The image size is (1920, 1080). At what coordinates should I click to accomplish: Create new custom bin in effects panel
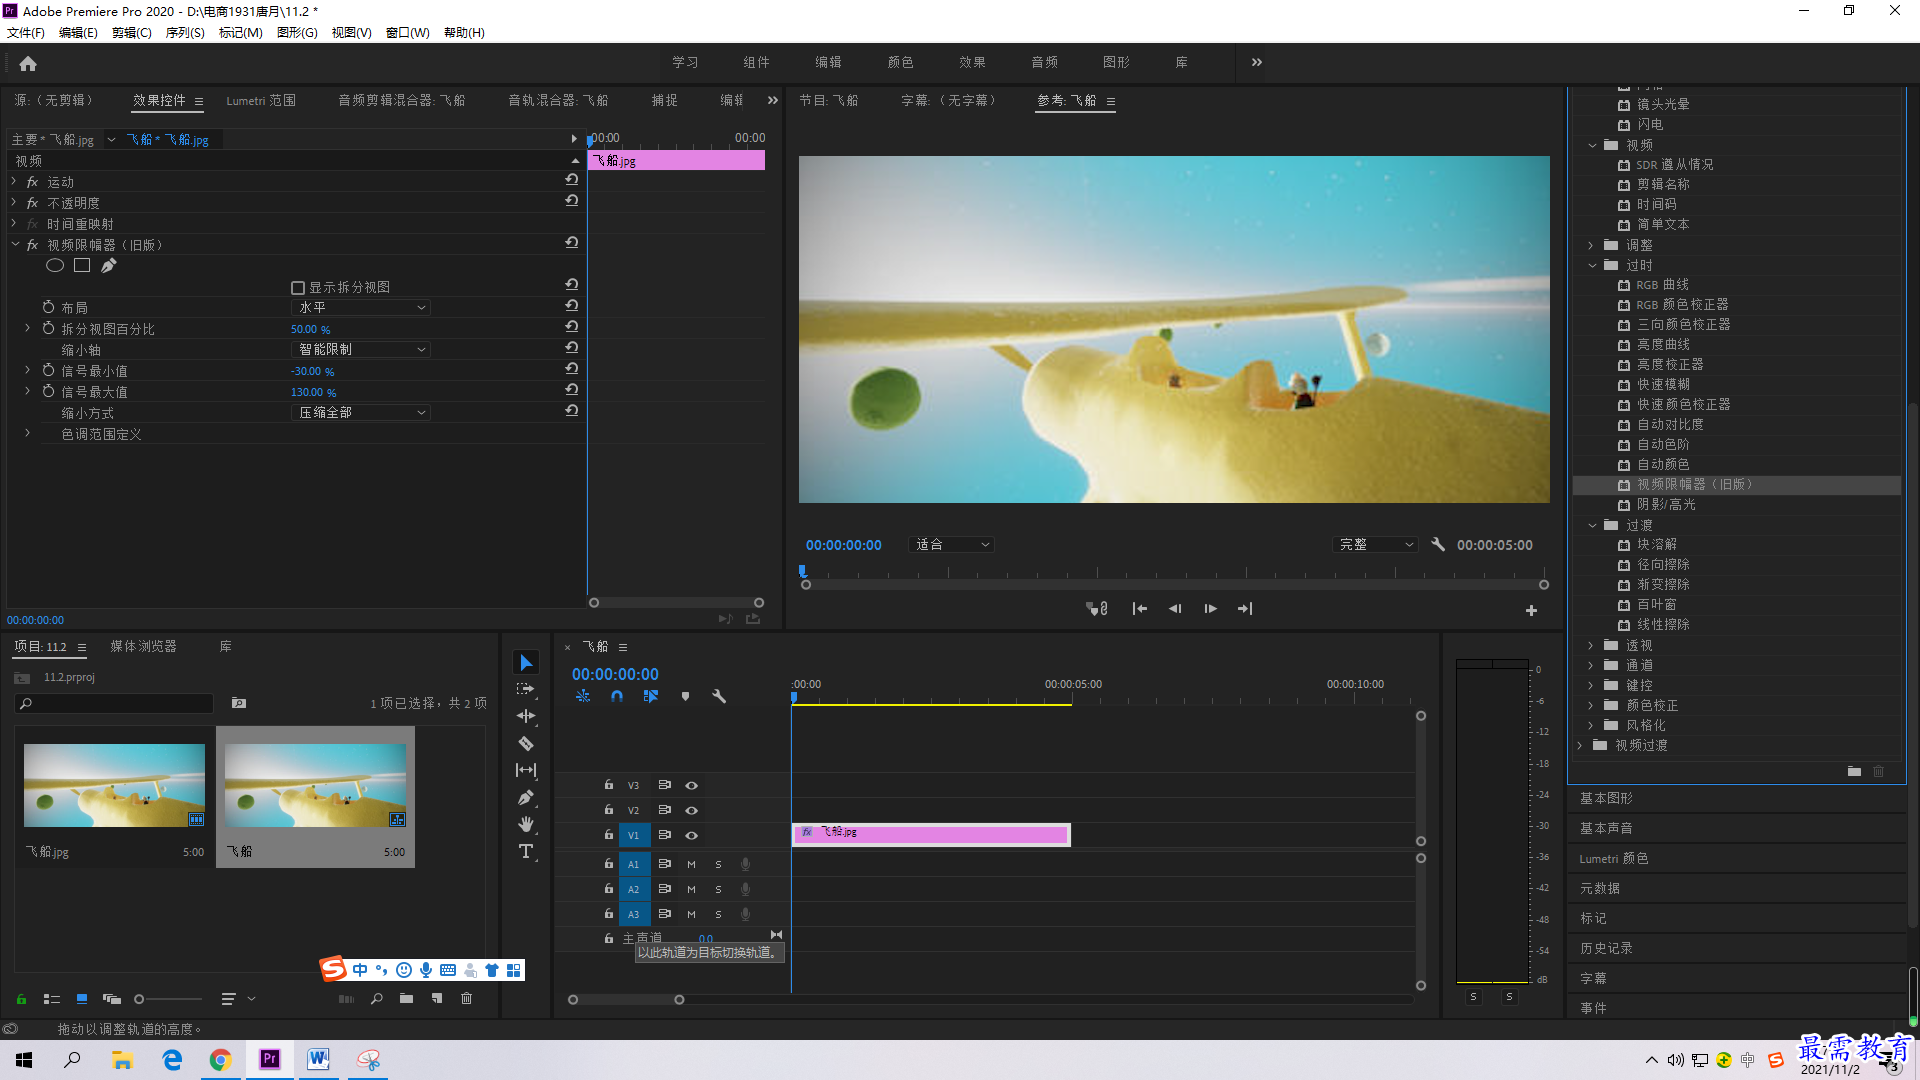coord(1854,771)
